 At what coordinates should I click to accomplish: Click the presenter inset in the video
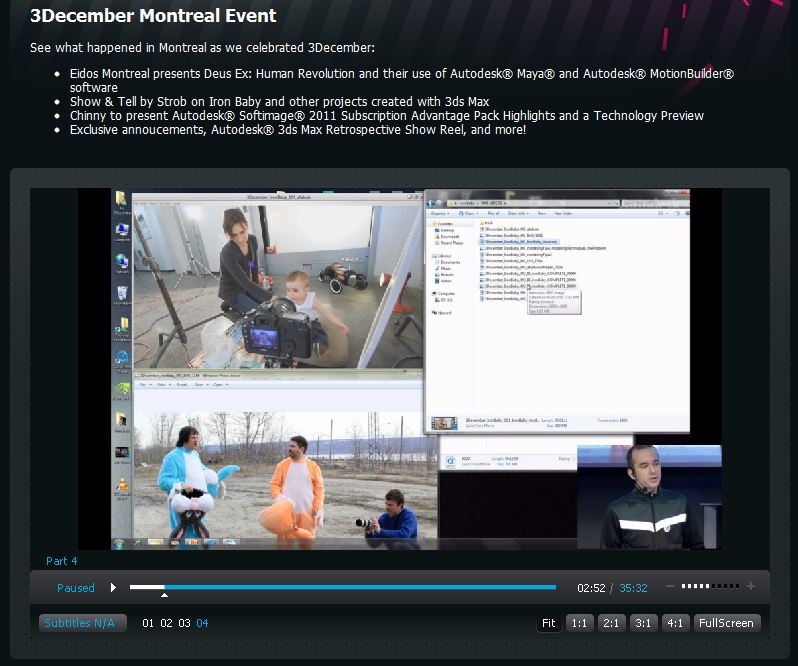[x=648, y=497]
